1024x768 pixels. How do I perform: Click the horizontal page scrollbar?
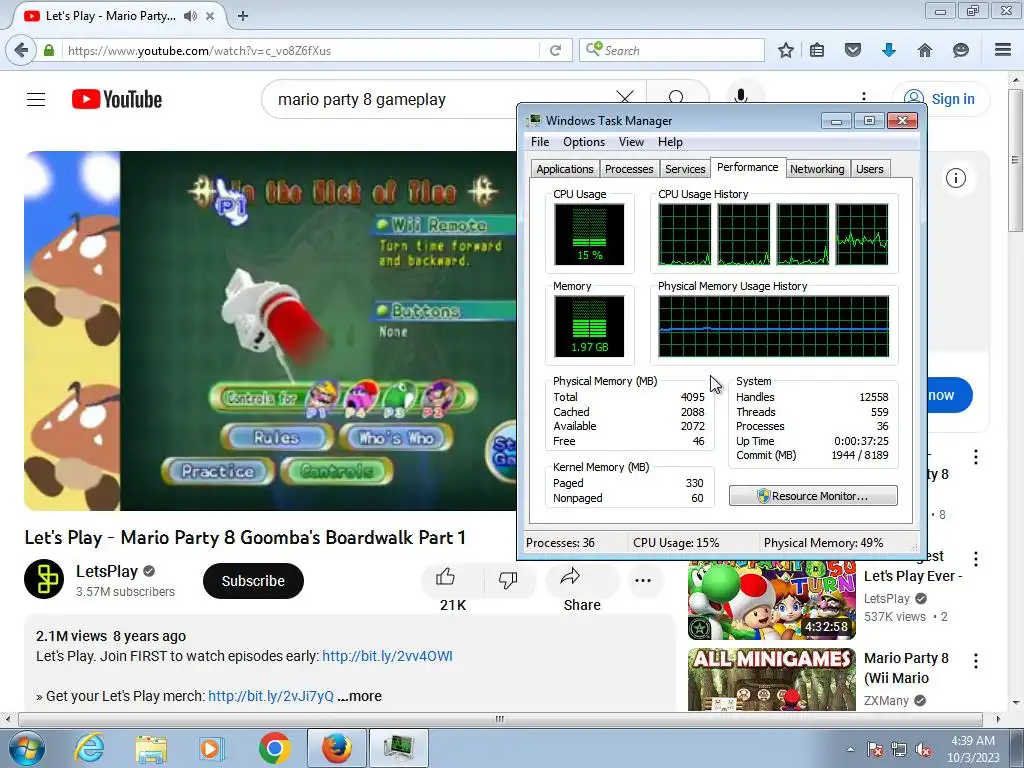(500, 719)
